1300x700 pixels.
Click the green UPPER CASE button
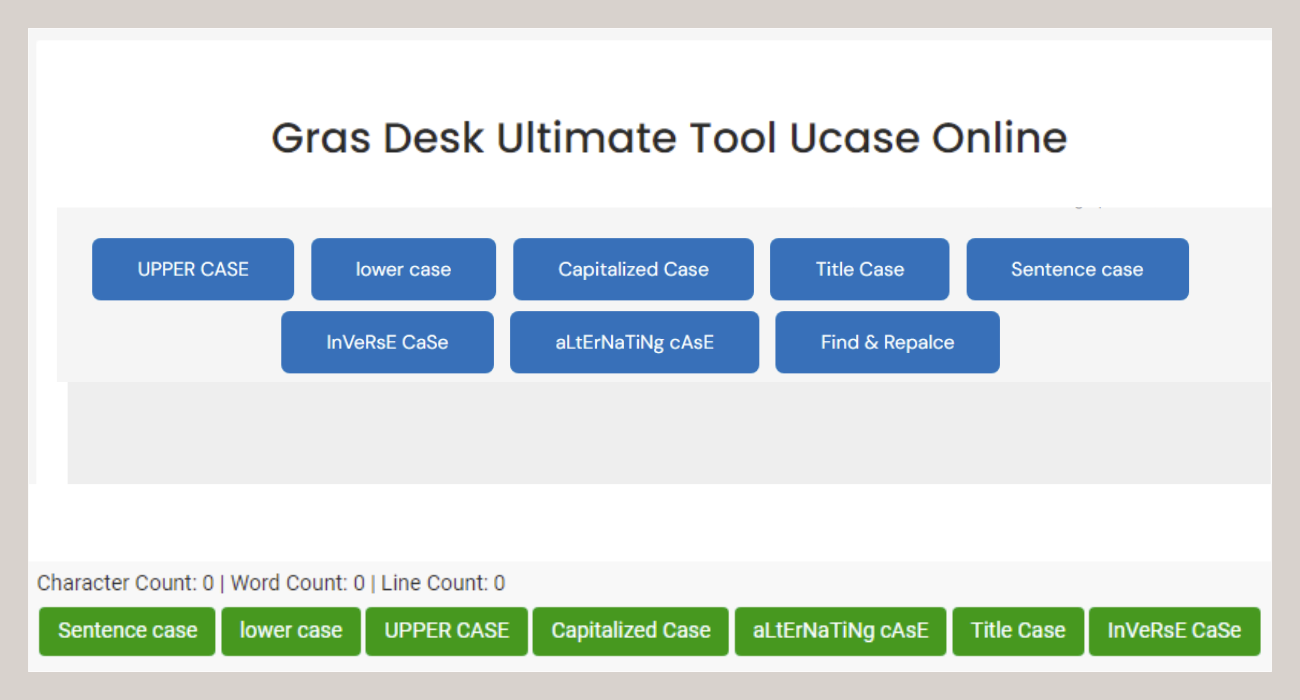pos(446,631)
